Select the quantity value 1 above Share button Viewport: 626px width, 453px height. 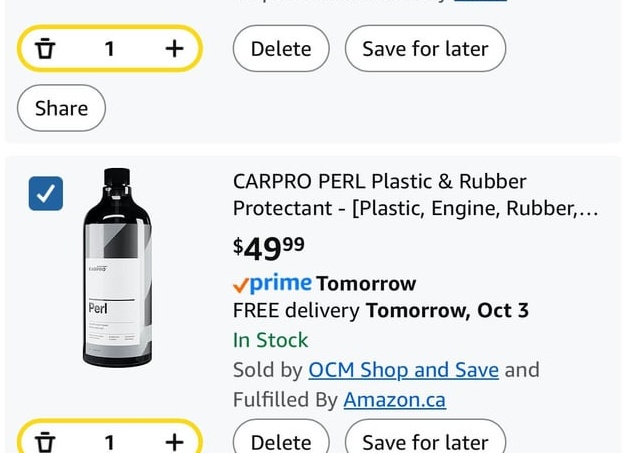(110, 49)
